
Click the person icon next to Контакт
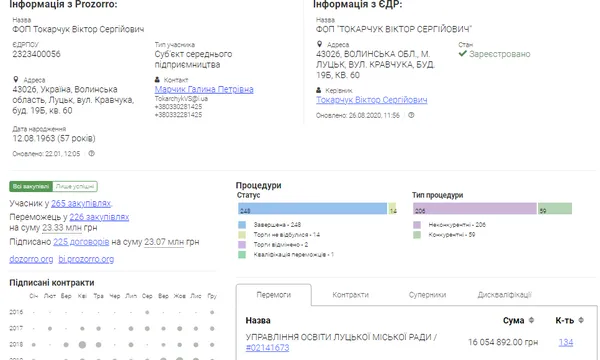(157, 80)
